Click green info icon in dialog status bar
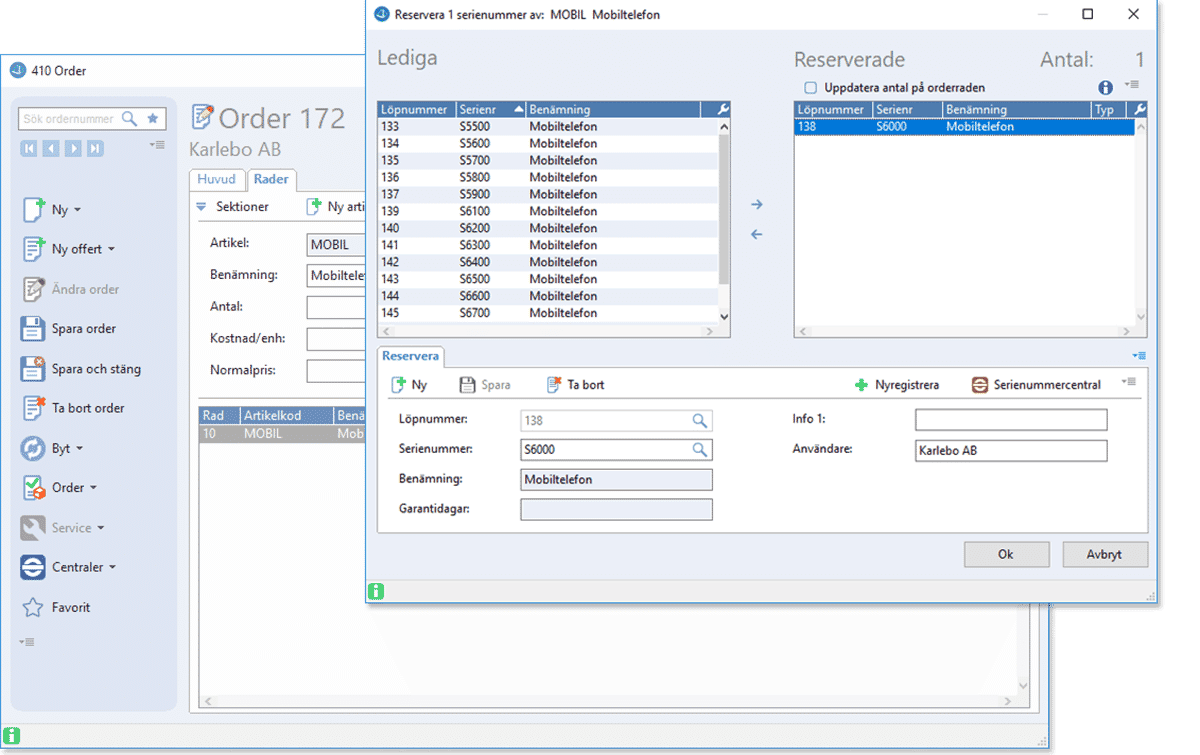This screenshot has width=1200, height=755. coord(376,592)
